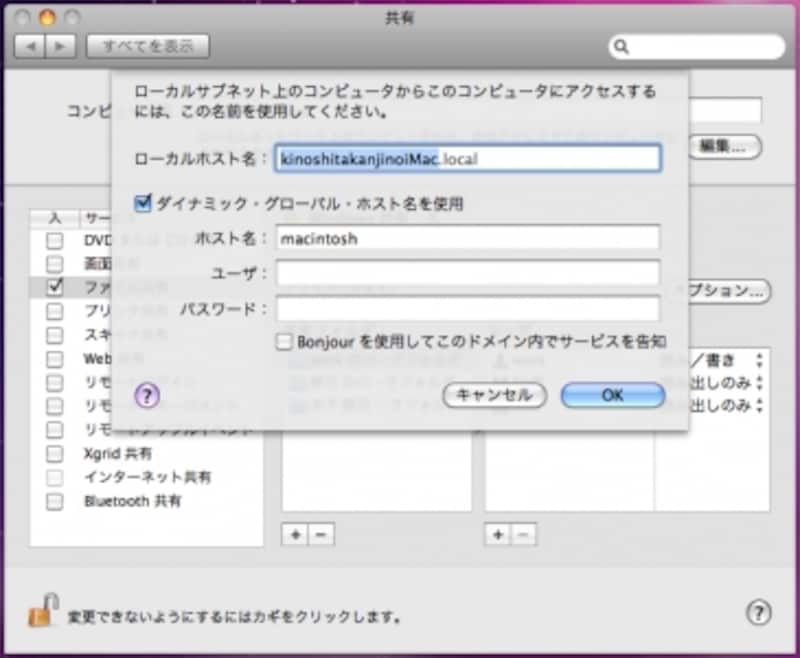The height and width of the screenshot is (658, 800).
Task: Open help via the bottom-right question mark
Action: pos(759,613)
